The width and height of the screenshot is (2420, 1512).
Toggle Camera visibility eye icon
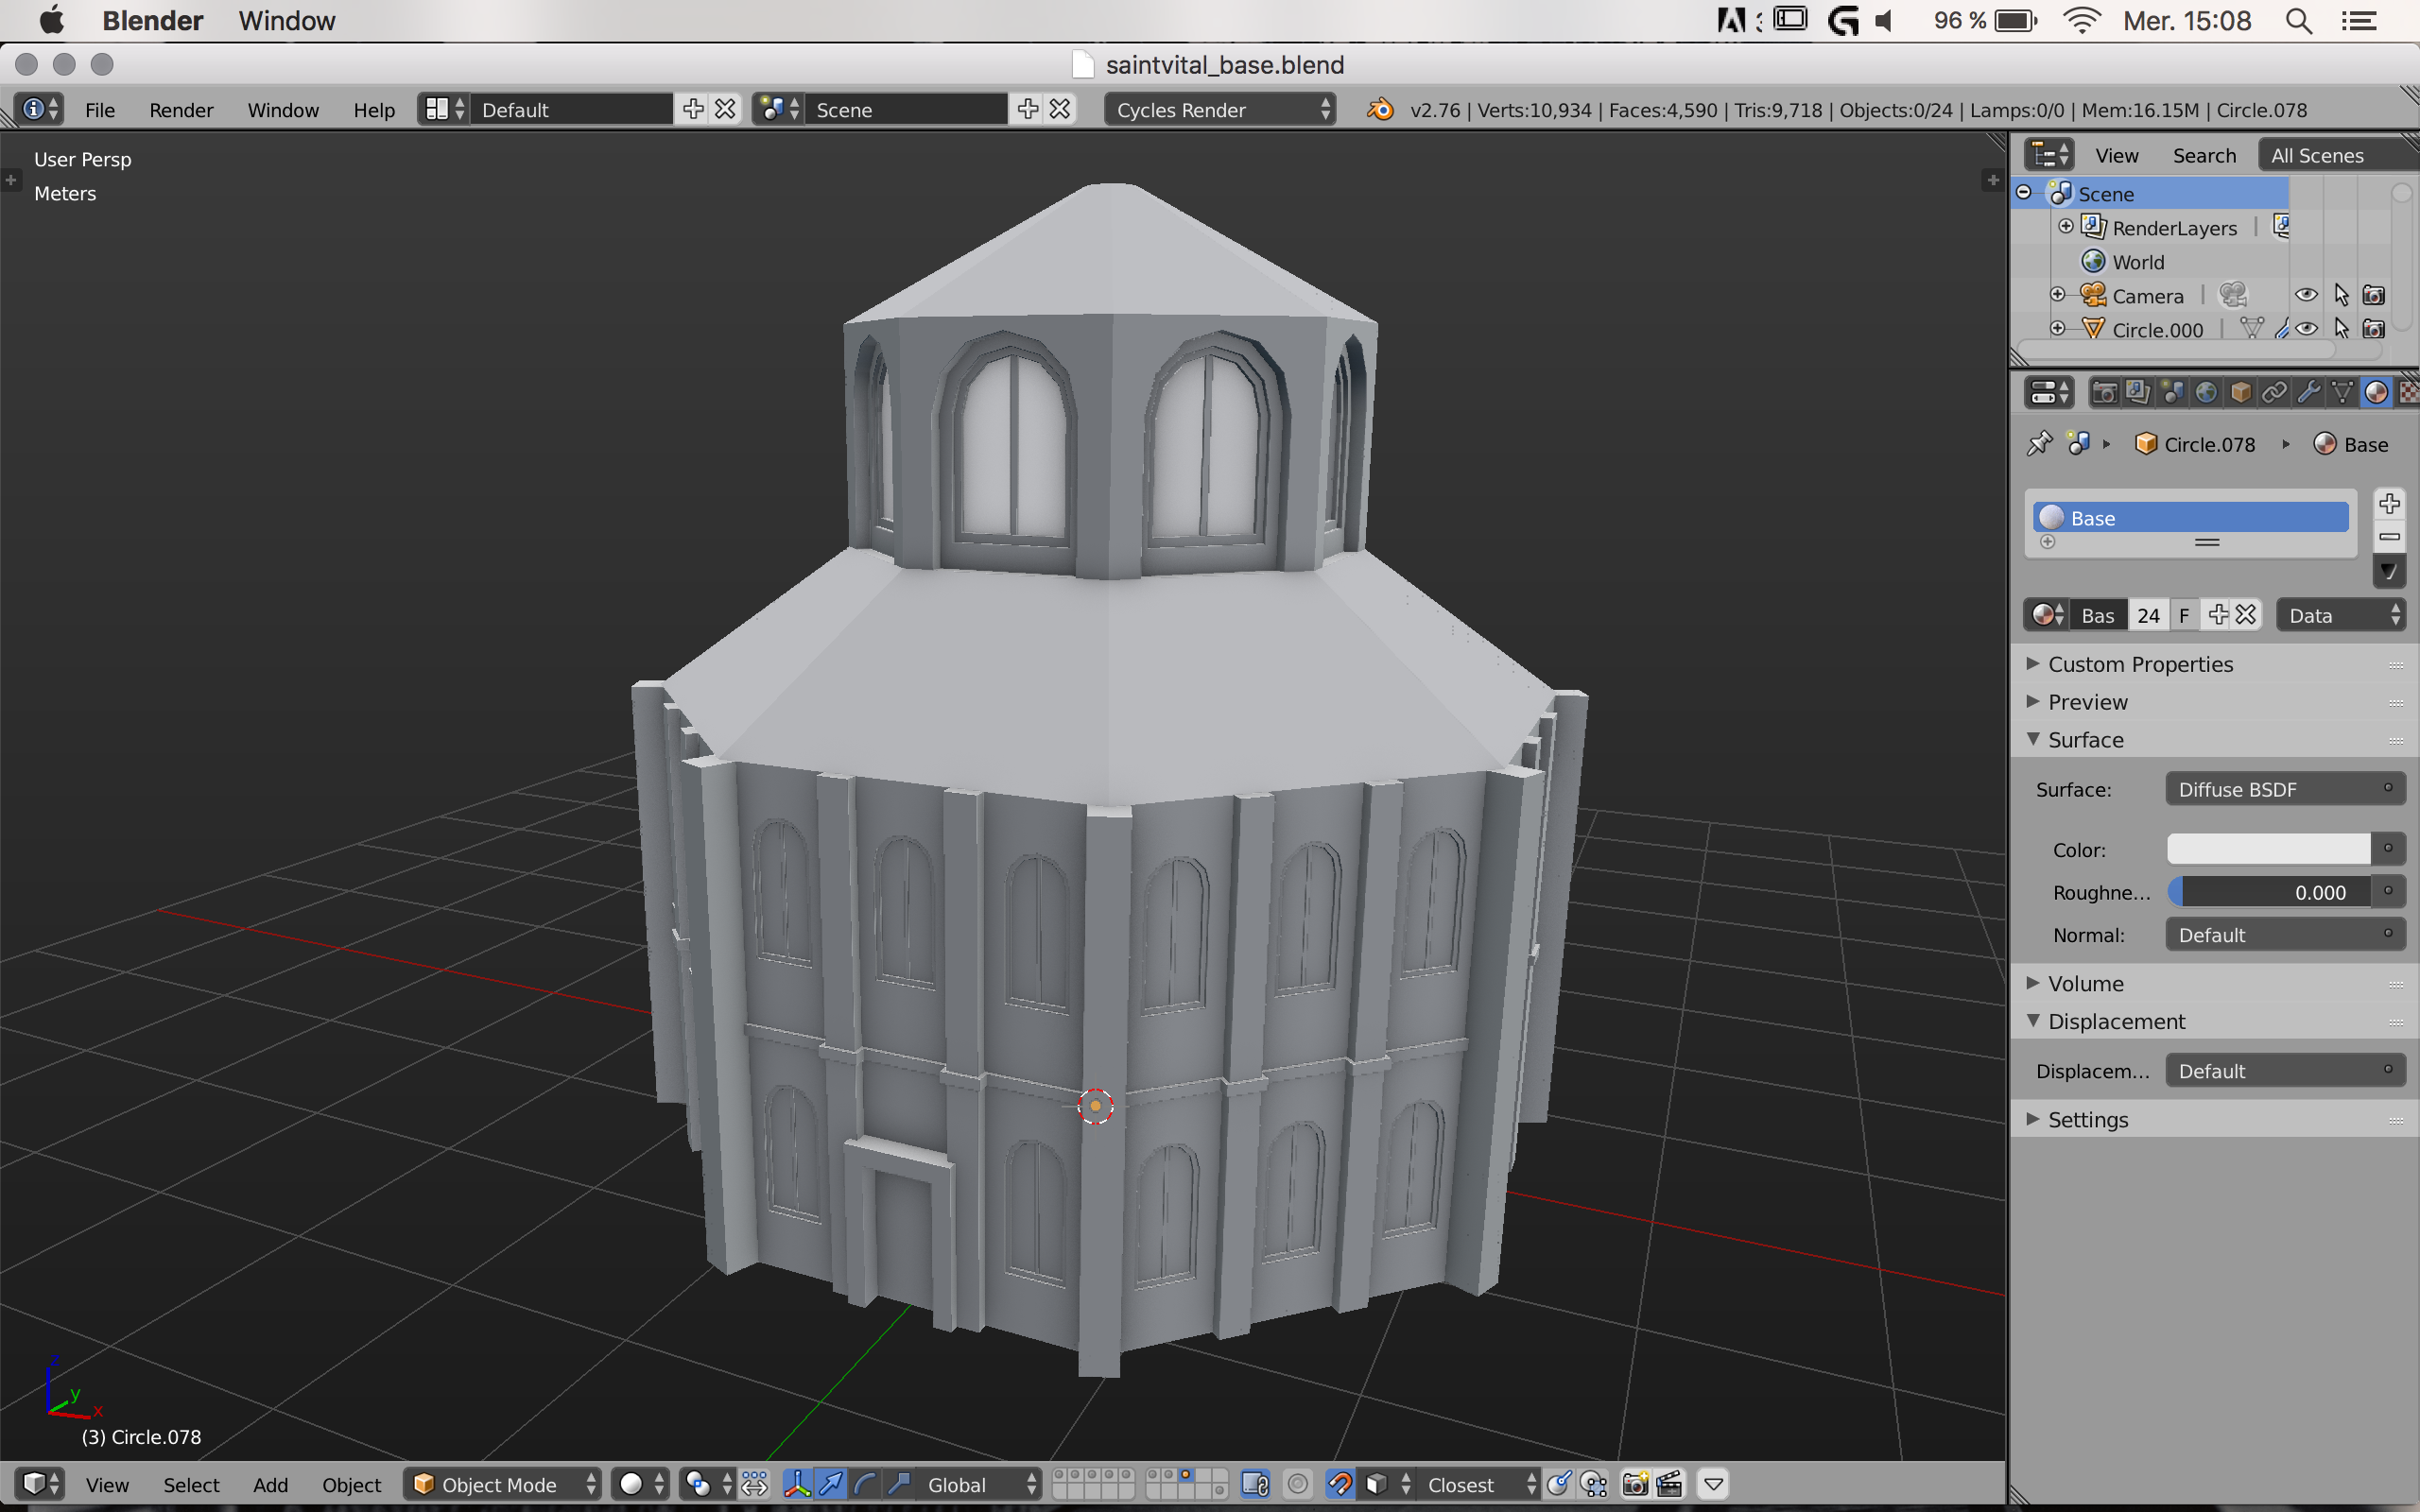click(x=2306, y=295)
